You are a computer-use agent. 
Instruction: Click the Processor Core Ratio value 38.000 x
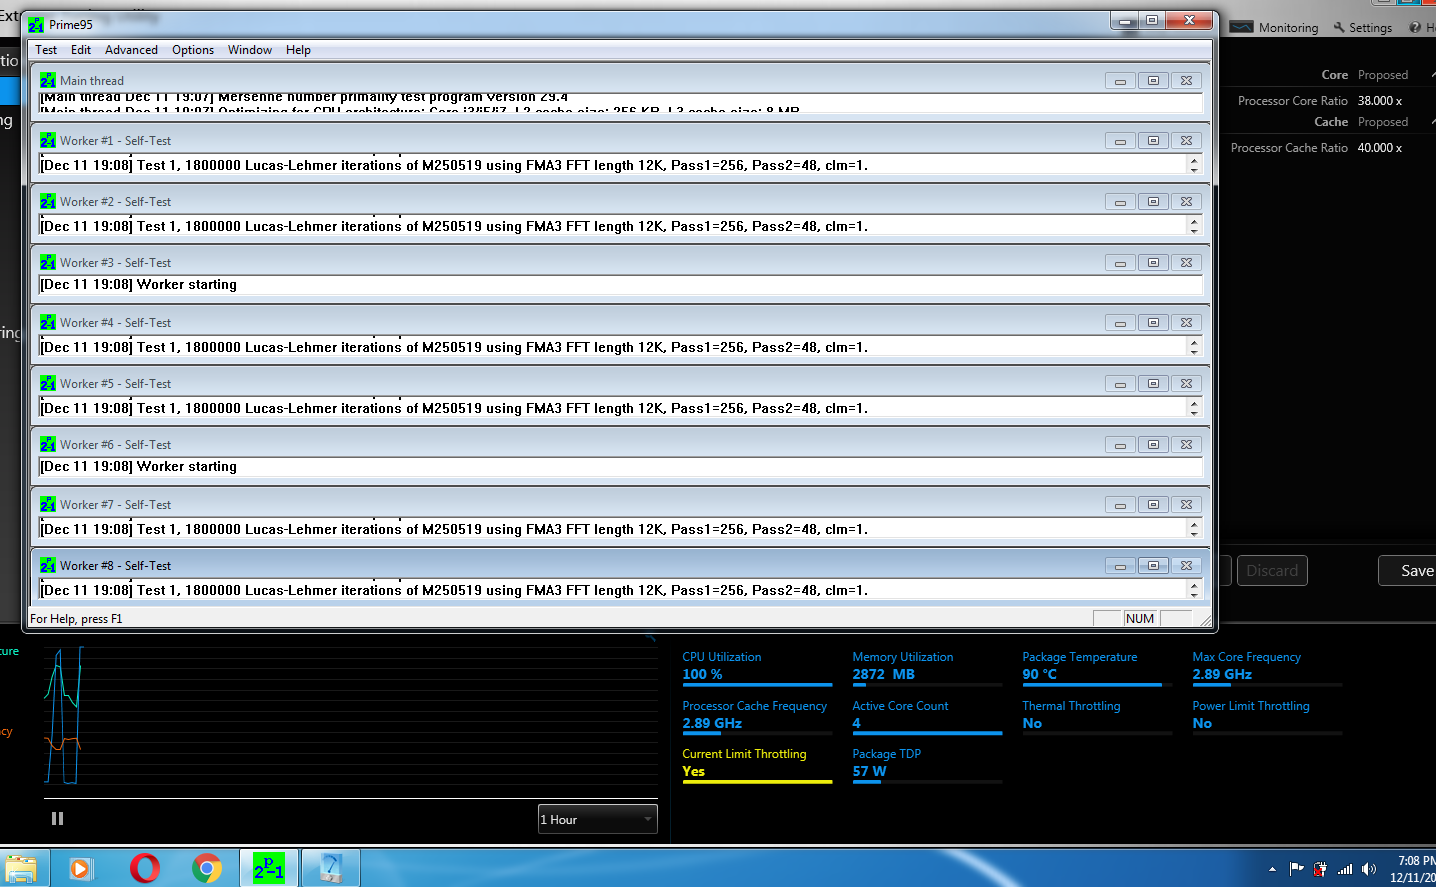[1380, 101]
